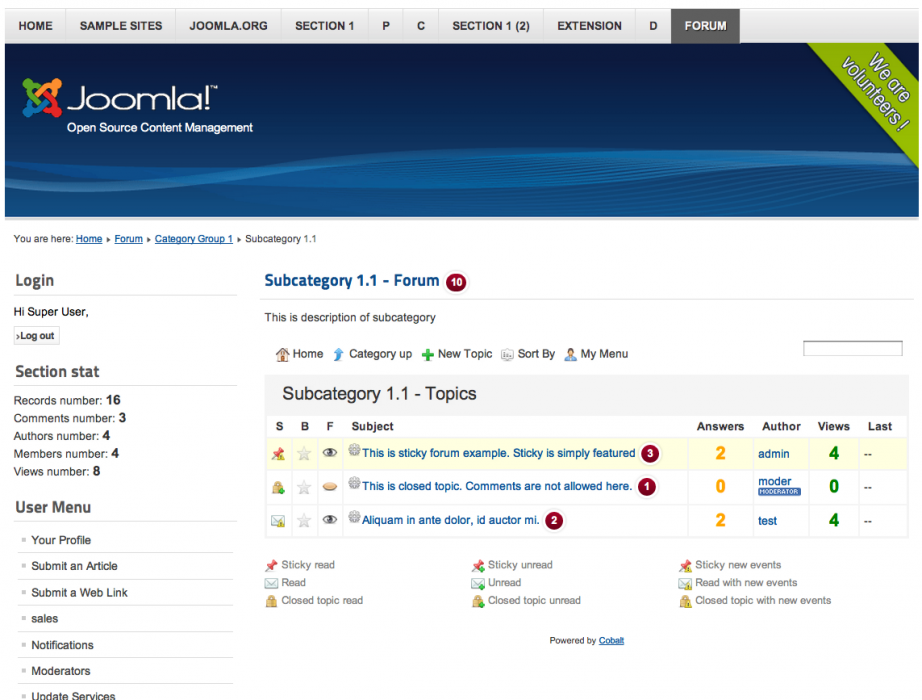Click the envelope status icon of Aliquam topic
The width and height of the screenshot is (922, 700).
coord(278,521)
